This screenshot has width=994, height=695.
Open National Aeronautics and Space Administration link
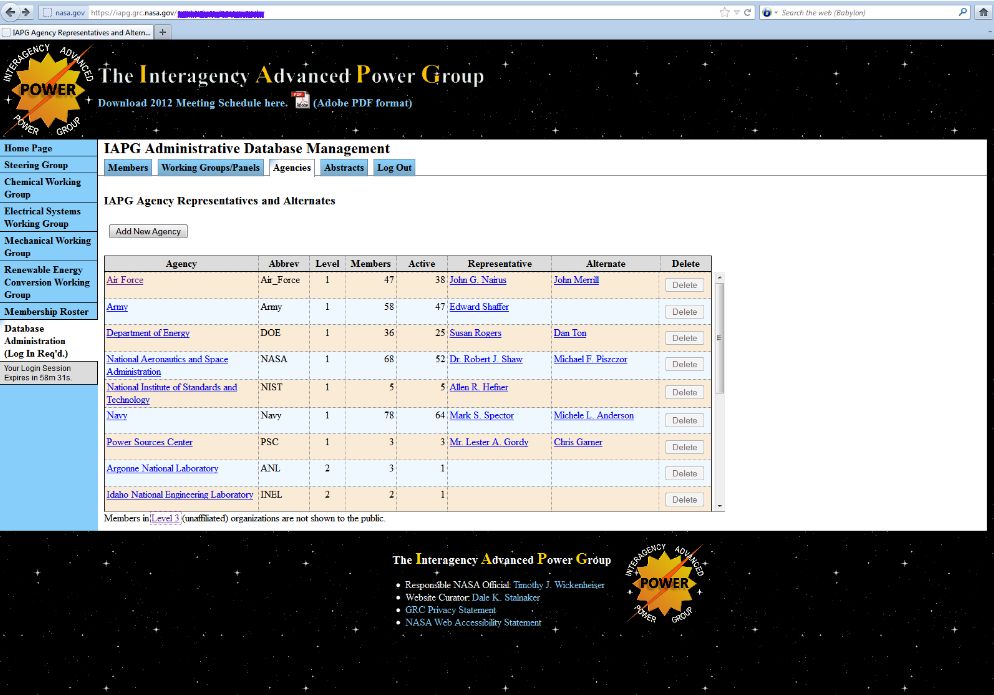pyautogui.click(x=167, y=365)
